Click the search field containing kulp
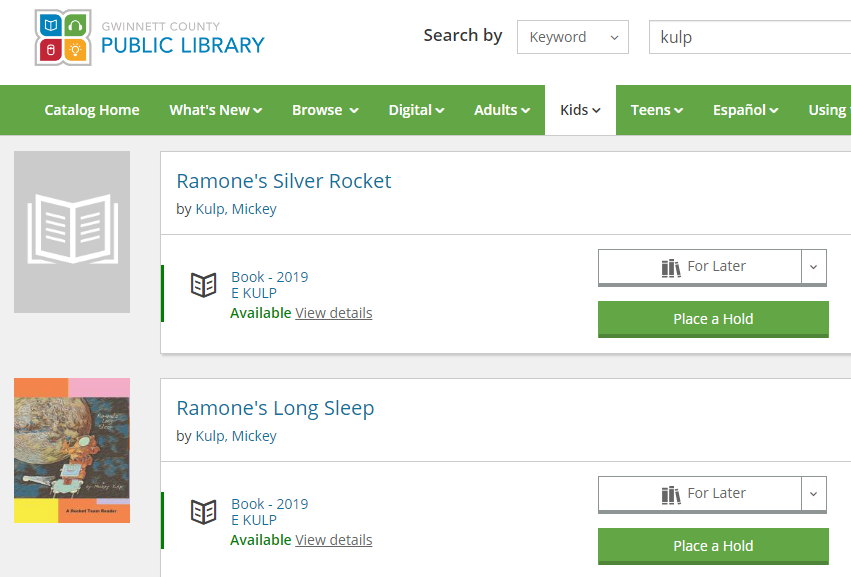 click(750, 37)
